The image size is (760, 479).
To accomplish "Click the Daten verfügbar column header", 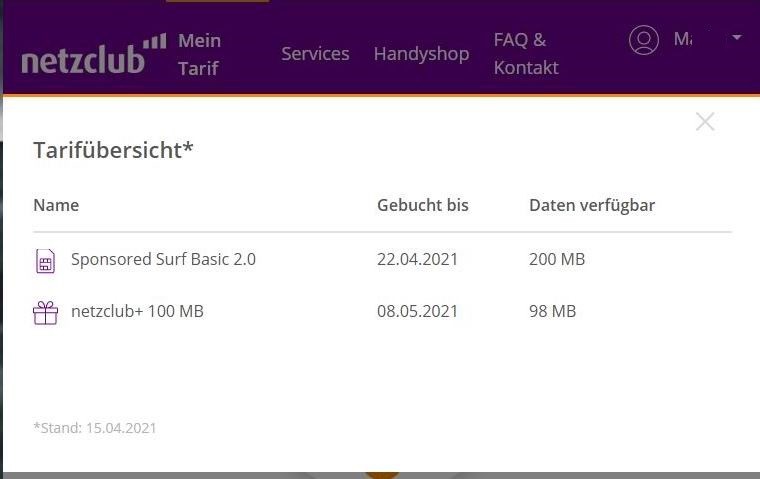I will [592, 206].
